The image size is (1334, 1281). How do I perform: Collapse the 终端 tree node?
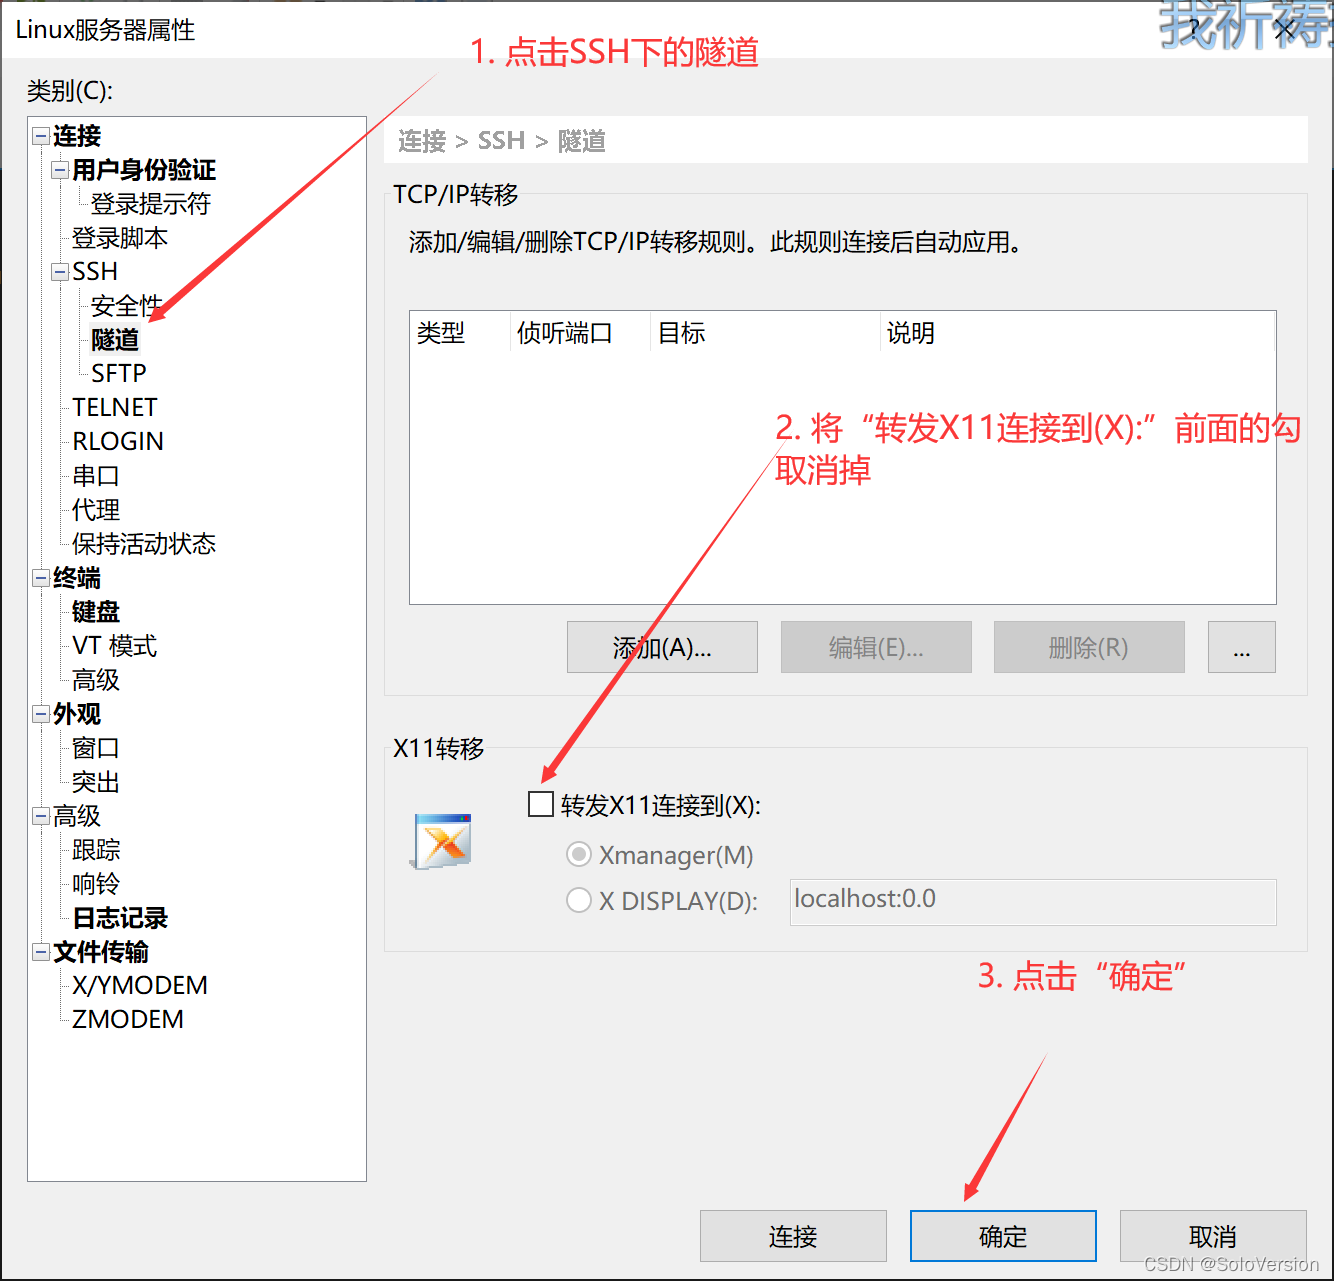pos(40,578)
